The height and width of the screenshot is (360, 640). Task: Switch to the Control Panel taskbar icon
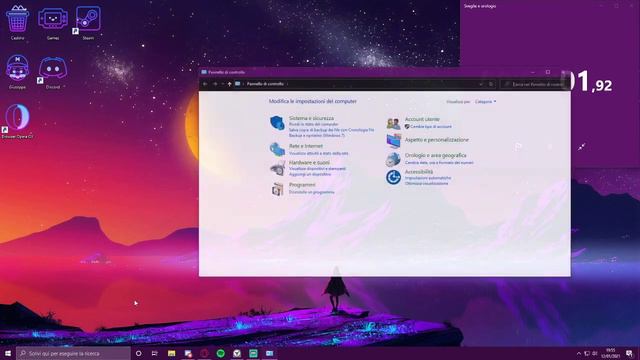click(x=269, y=353)
